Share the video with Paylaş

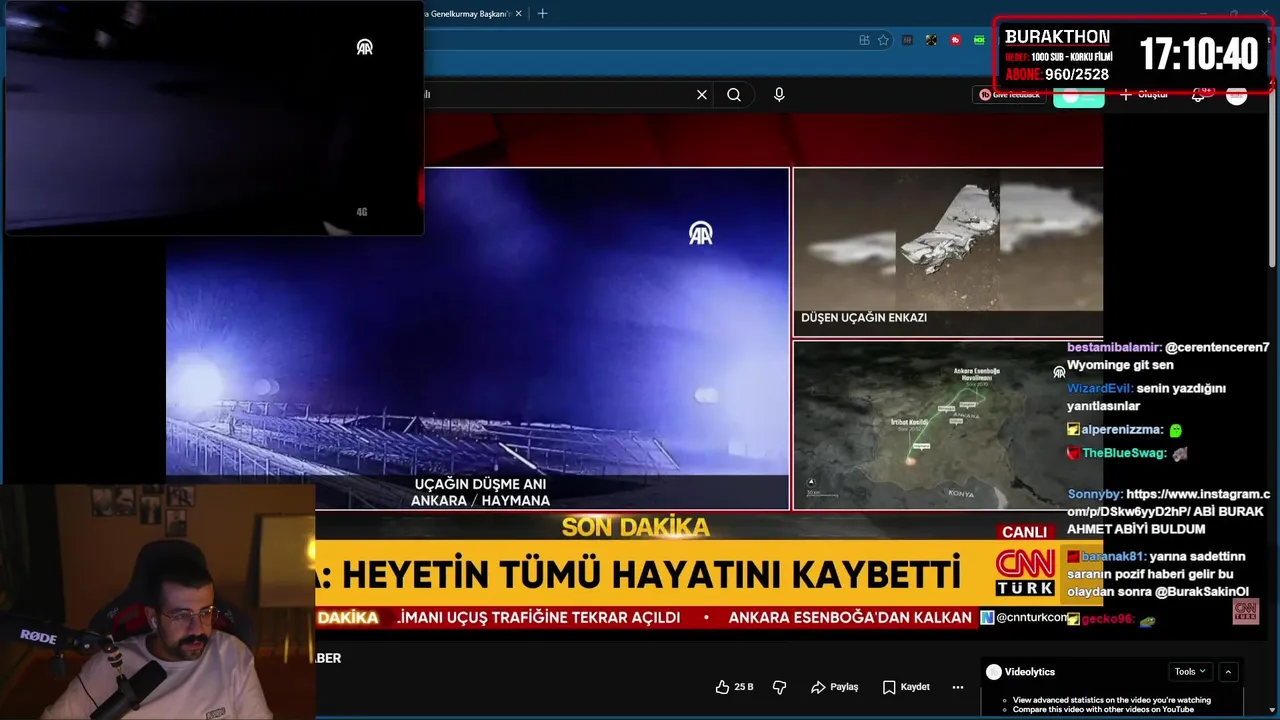coord(835,687)
